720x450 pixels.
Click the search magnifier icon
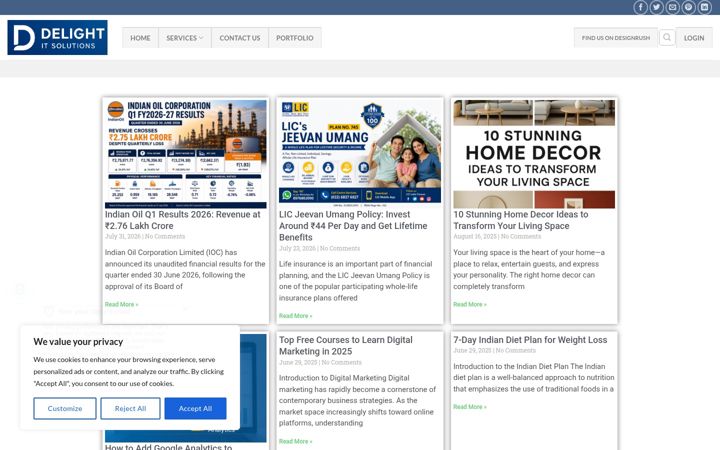667,37
